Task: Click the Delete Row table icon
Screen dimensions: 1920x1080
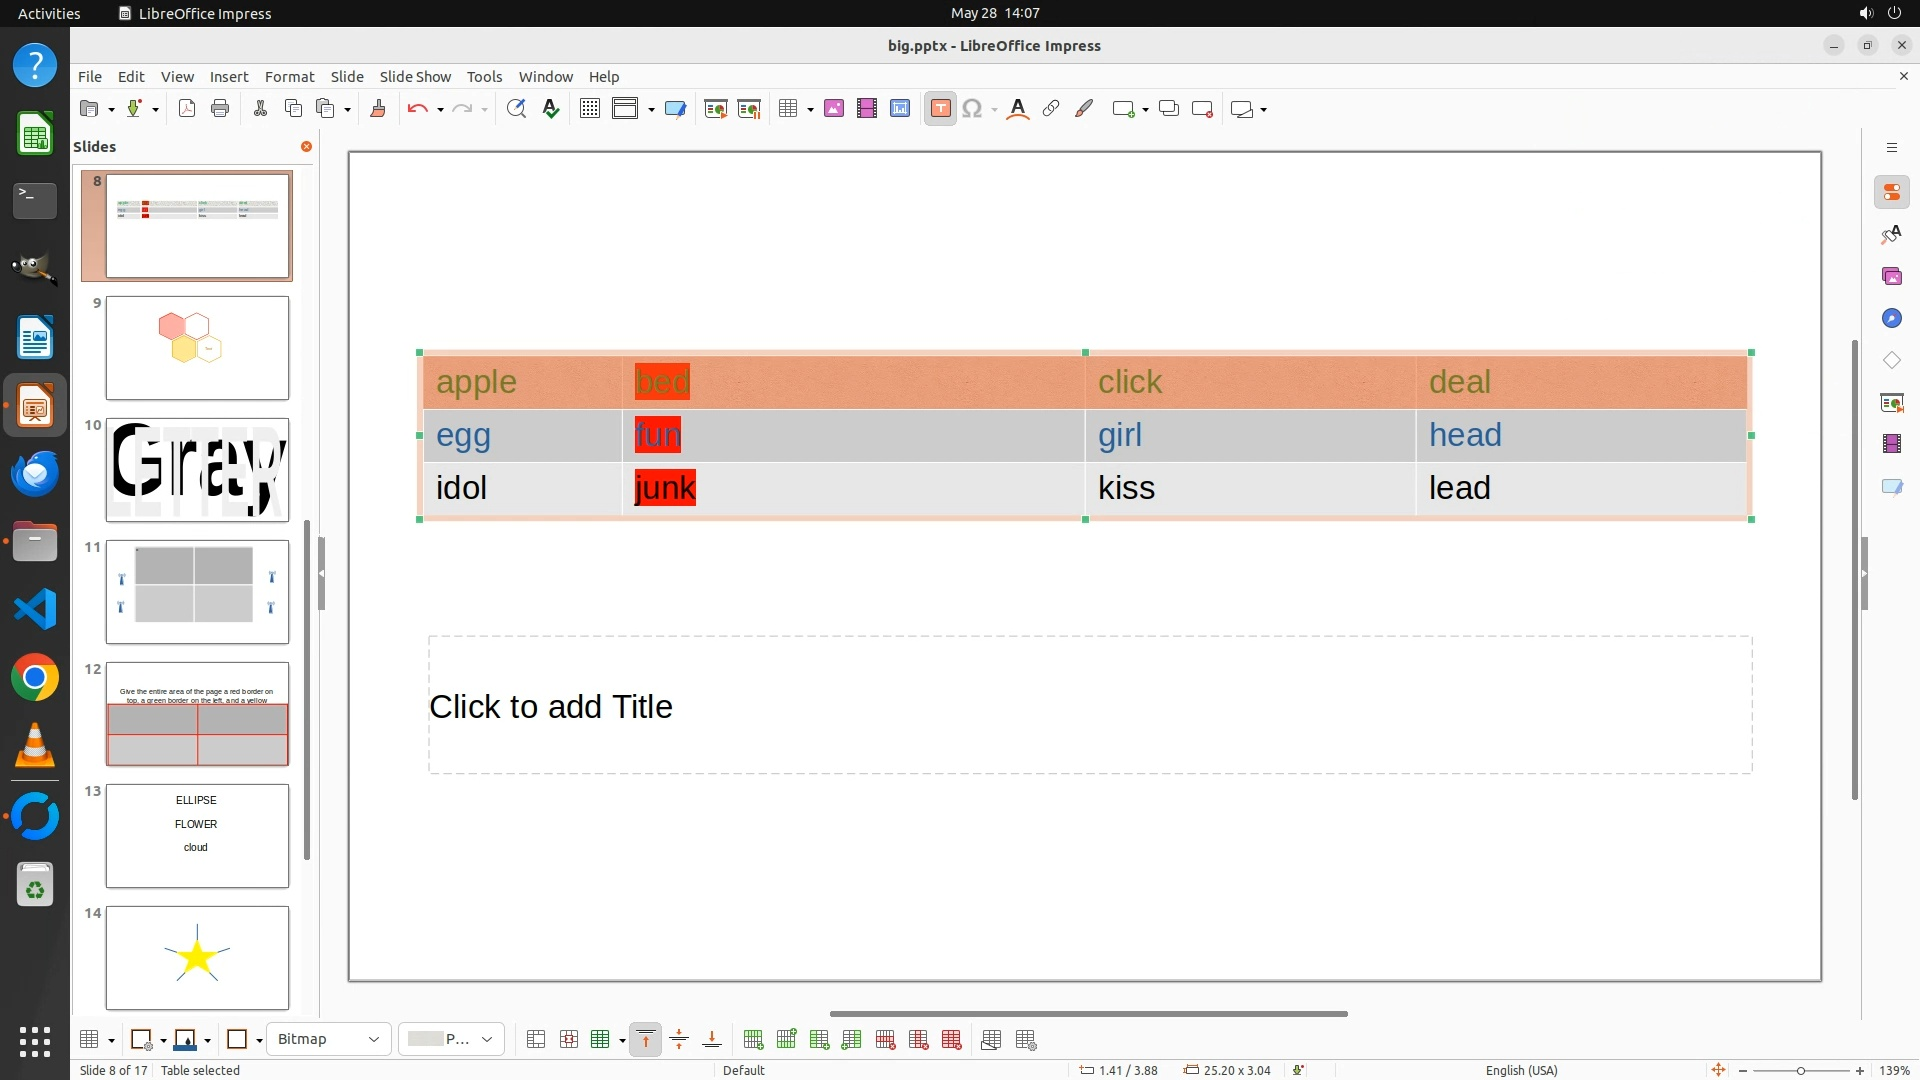Action: tap(885, 1040)
